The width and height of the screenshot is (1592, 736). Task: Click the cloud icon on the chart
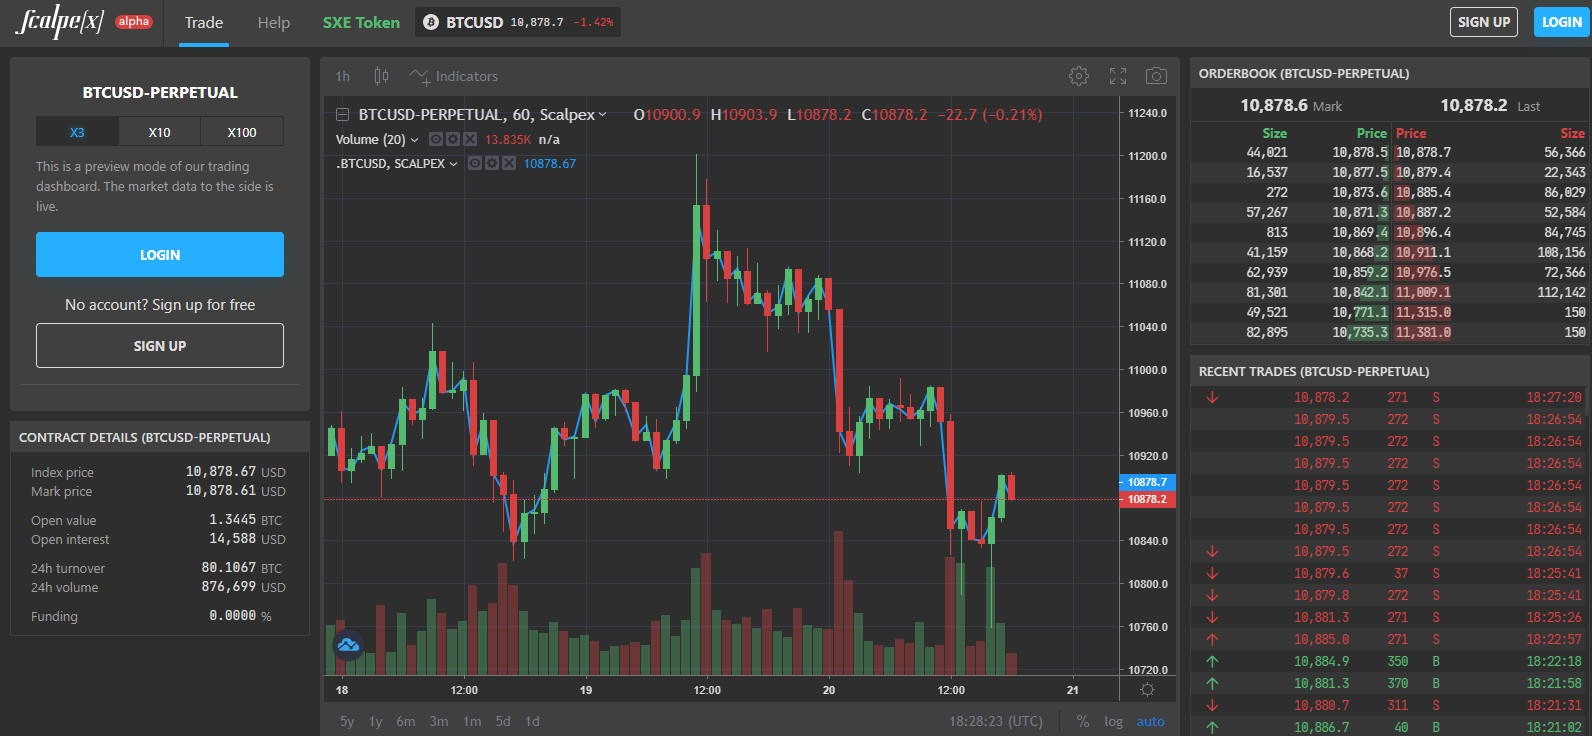pos(348,644)
